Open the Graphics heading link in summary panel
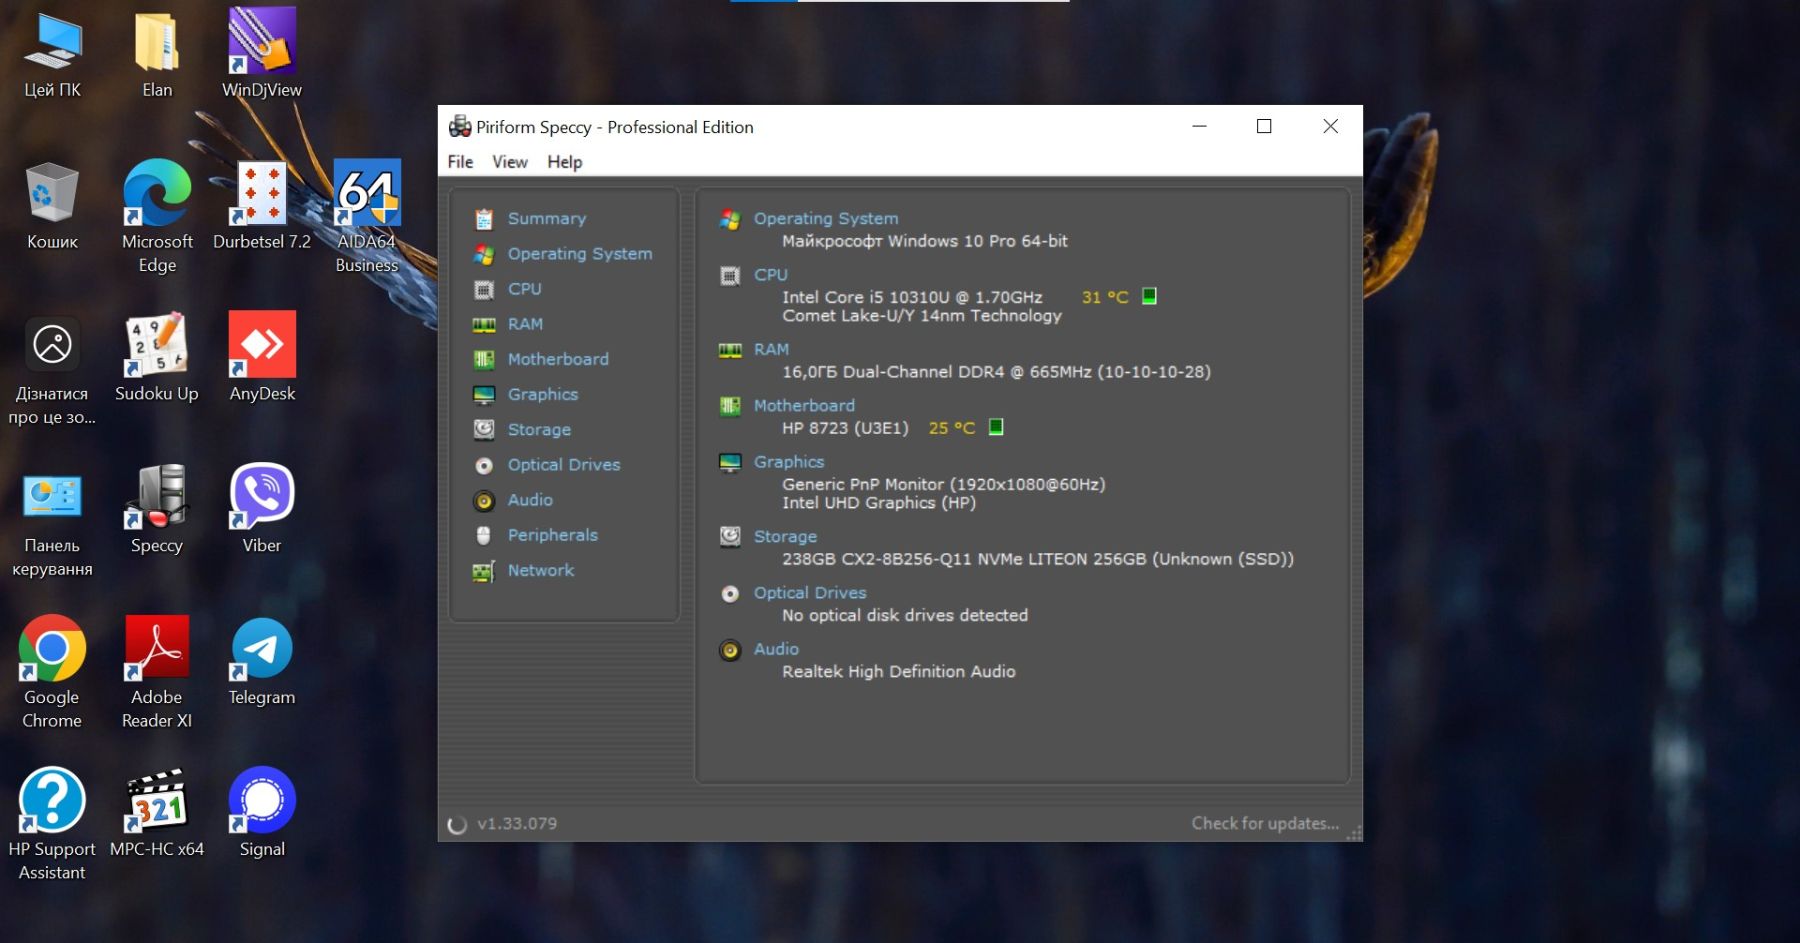Viewport: 1800px width, 943px height. [789, 461]
